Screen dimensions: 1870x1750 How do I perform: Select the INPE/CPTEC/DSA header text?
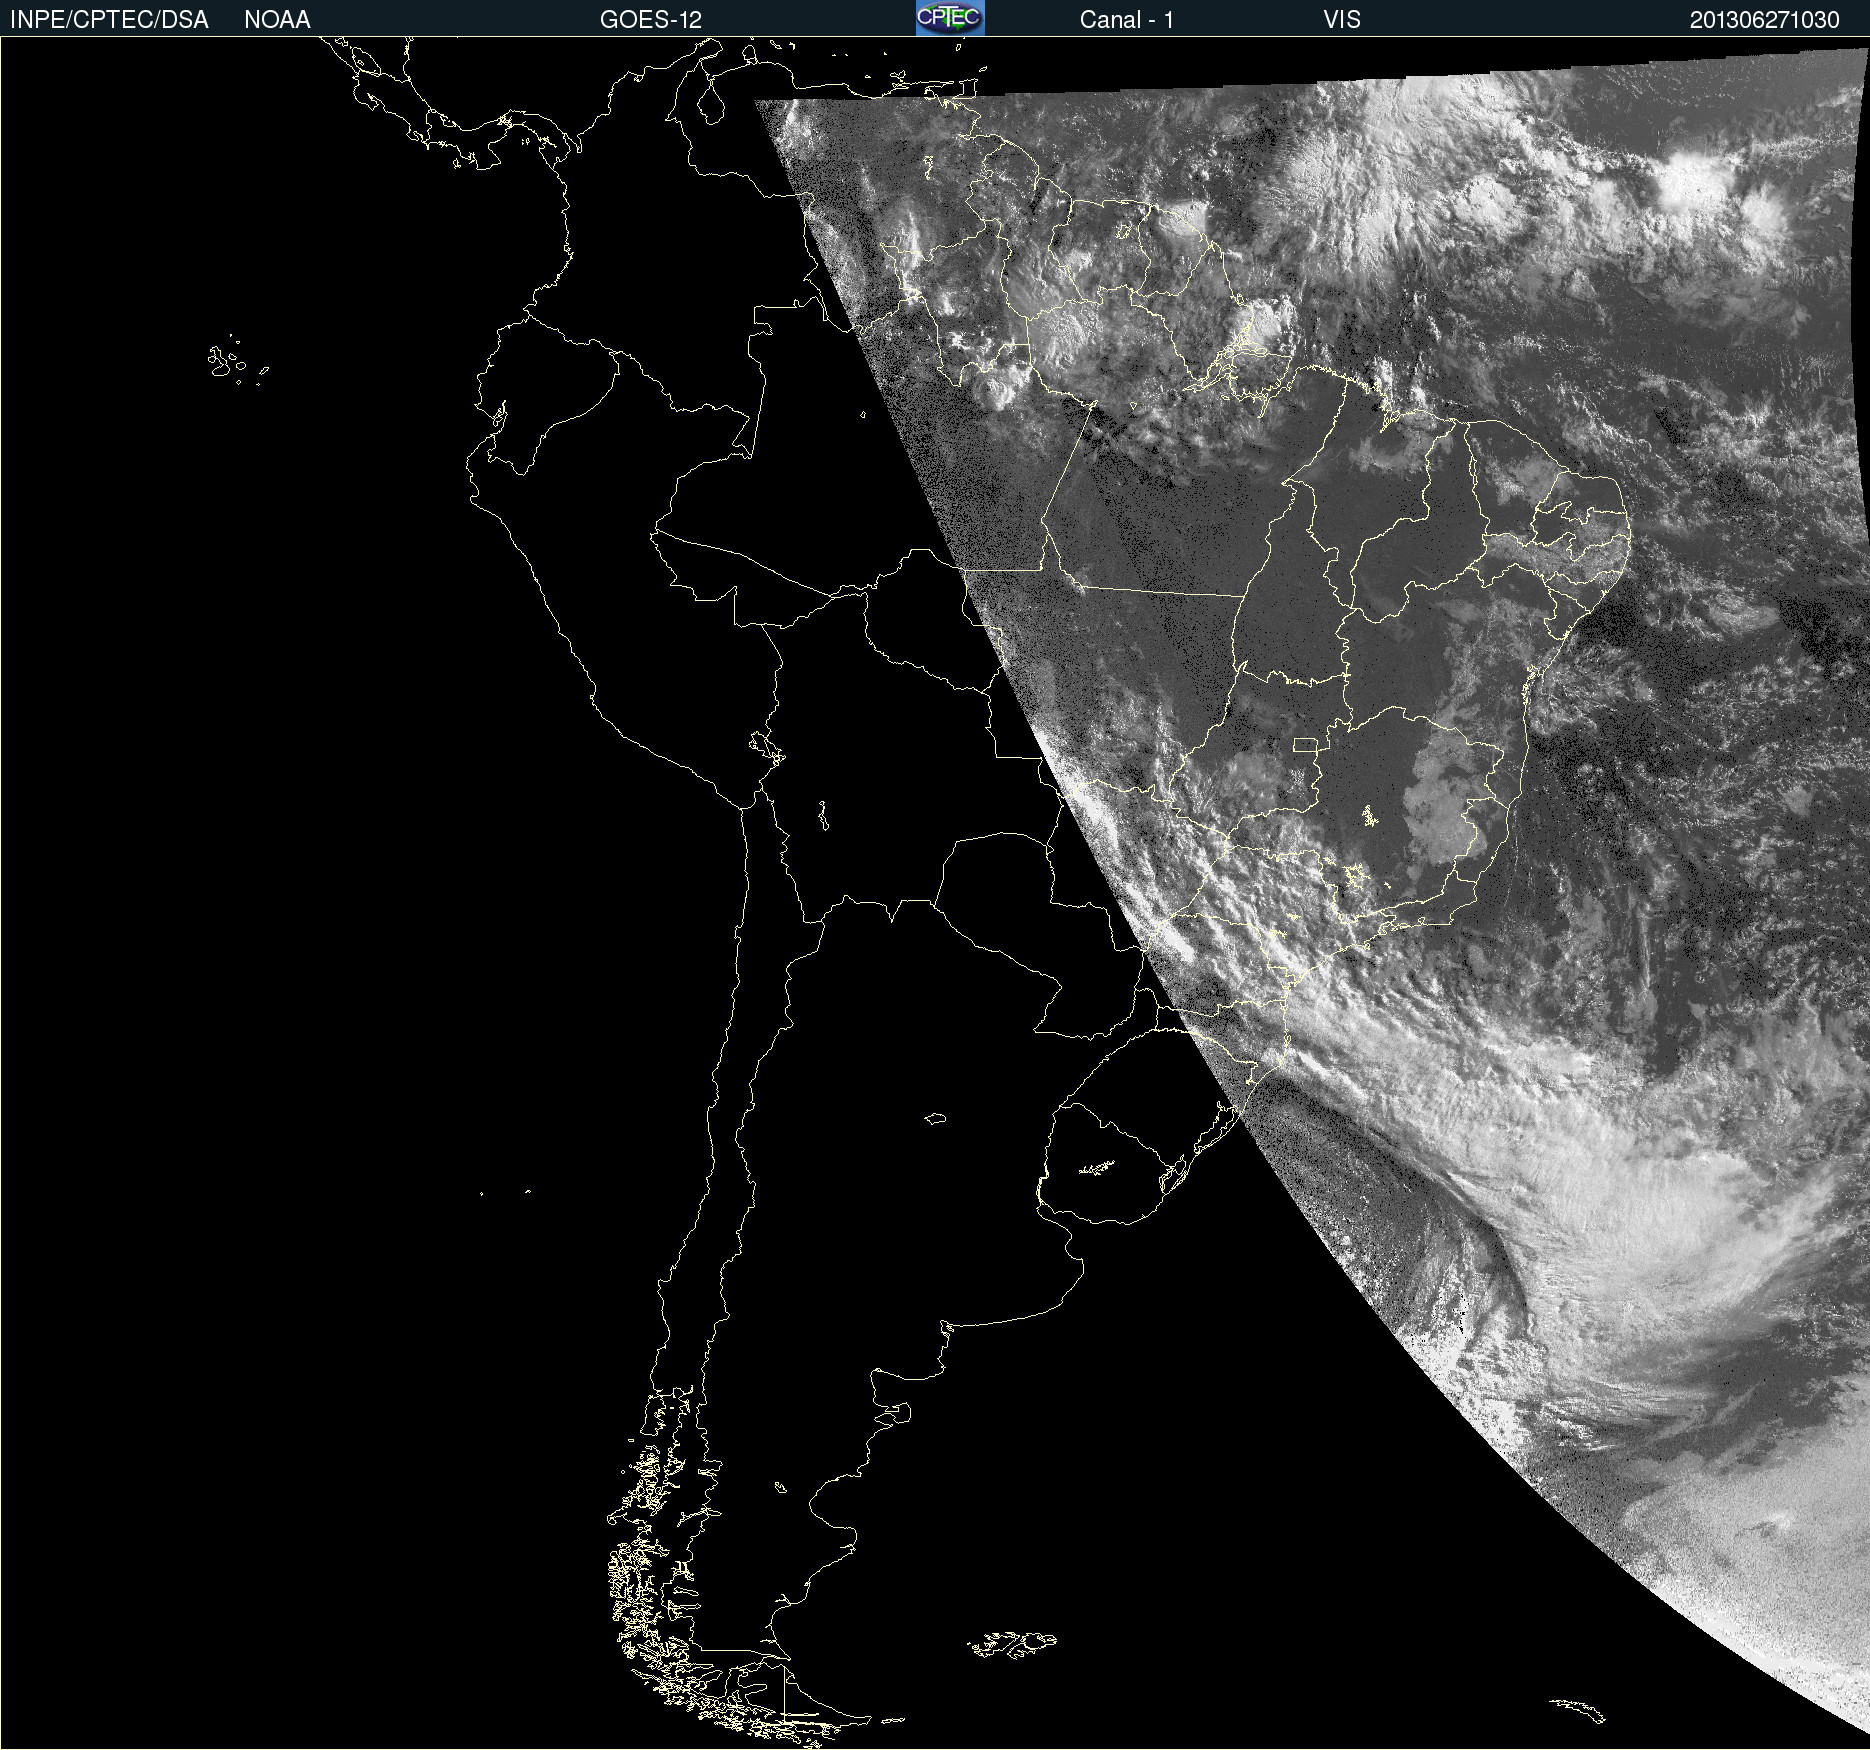109,20
